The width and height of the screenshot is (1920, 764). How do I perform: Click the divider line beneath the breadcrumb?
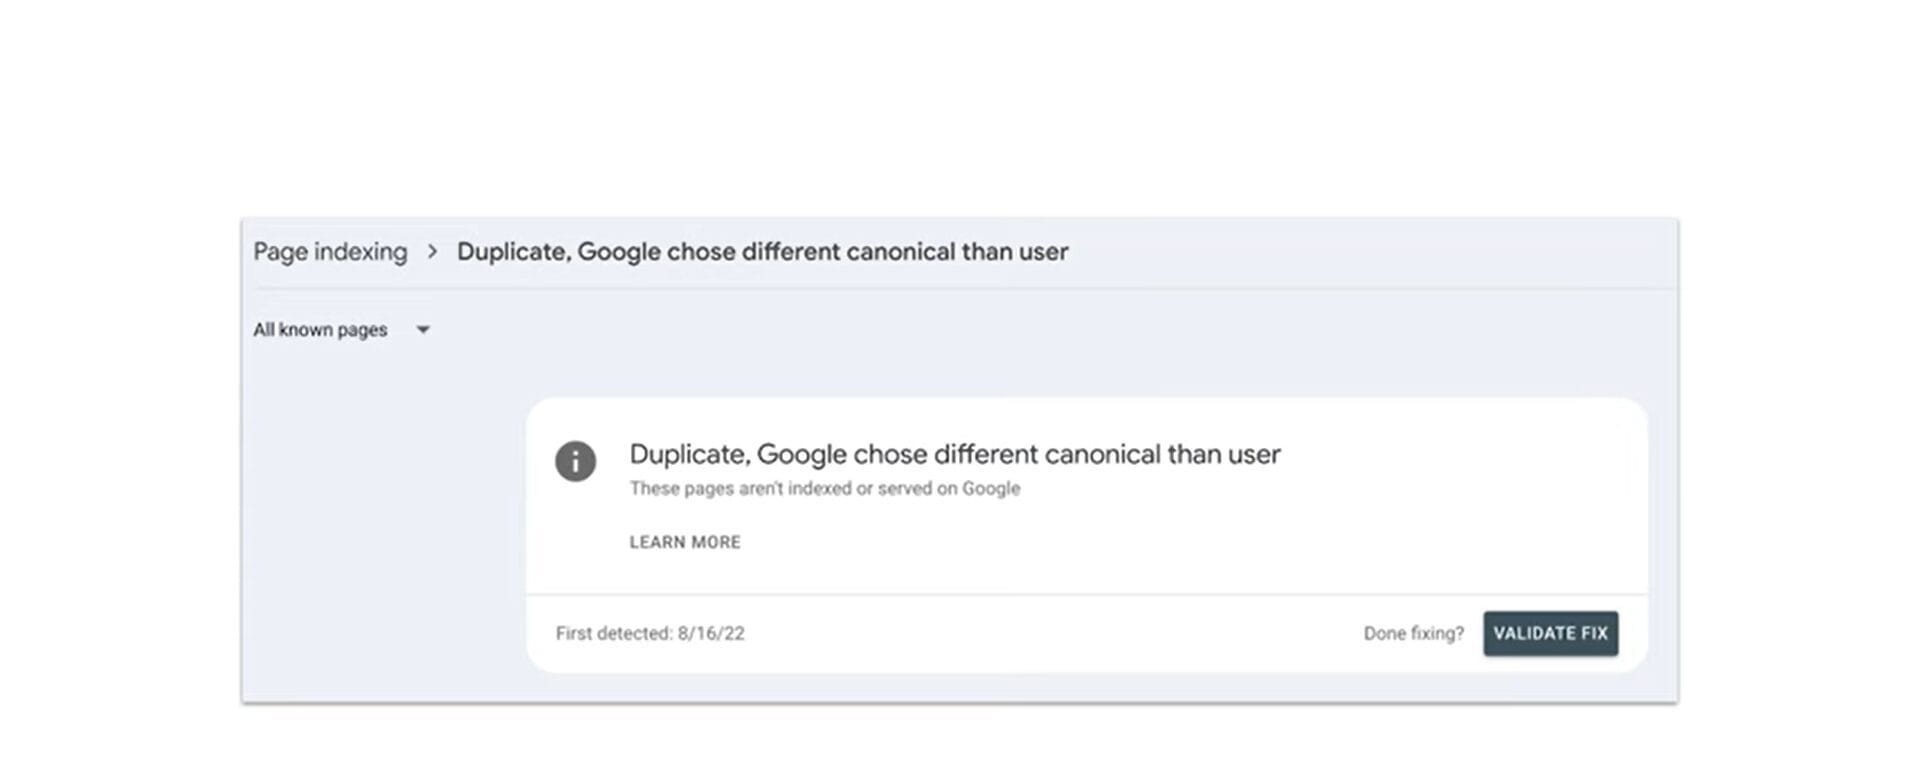(960, 289)
